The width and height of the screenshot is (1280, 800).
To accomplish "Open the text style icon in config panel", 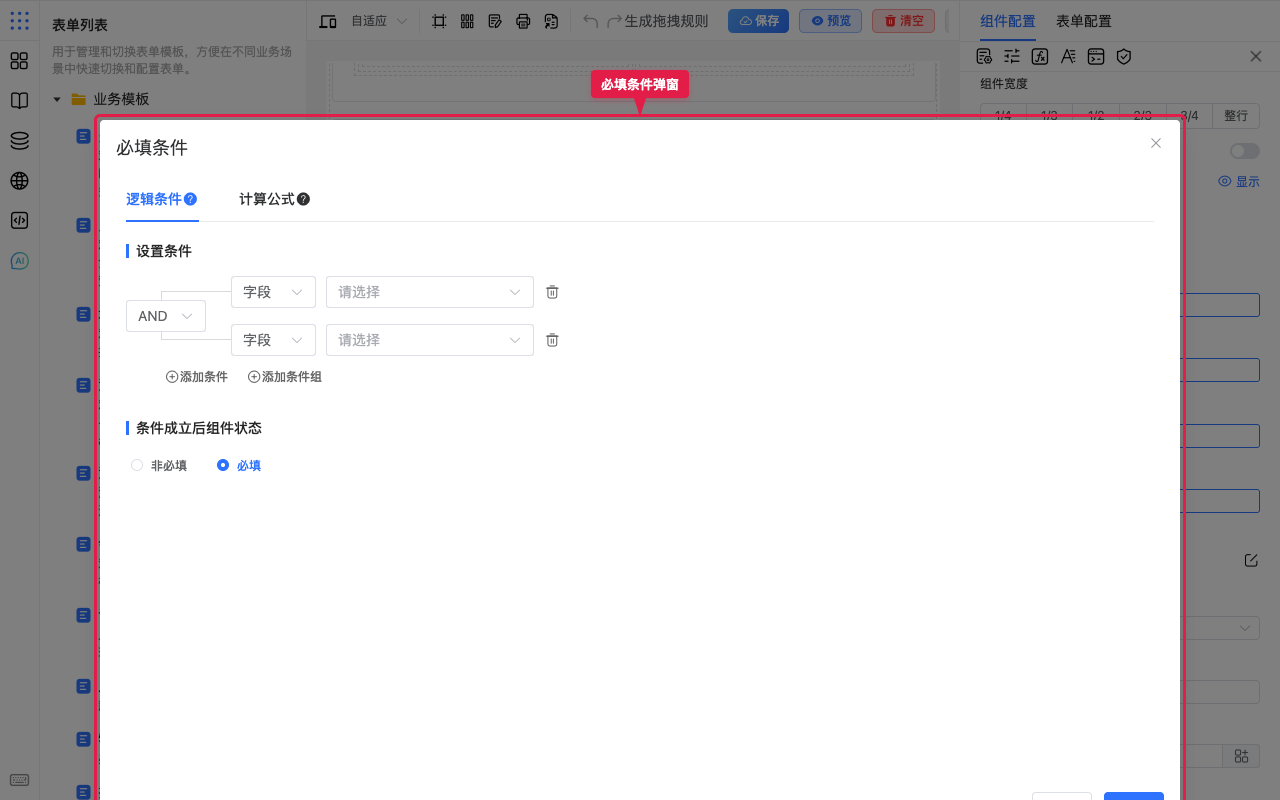I will click(1068, 57).
